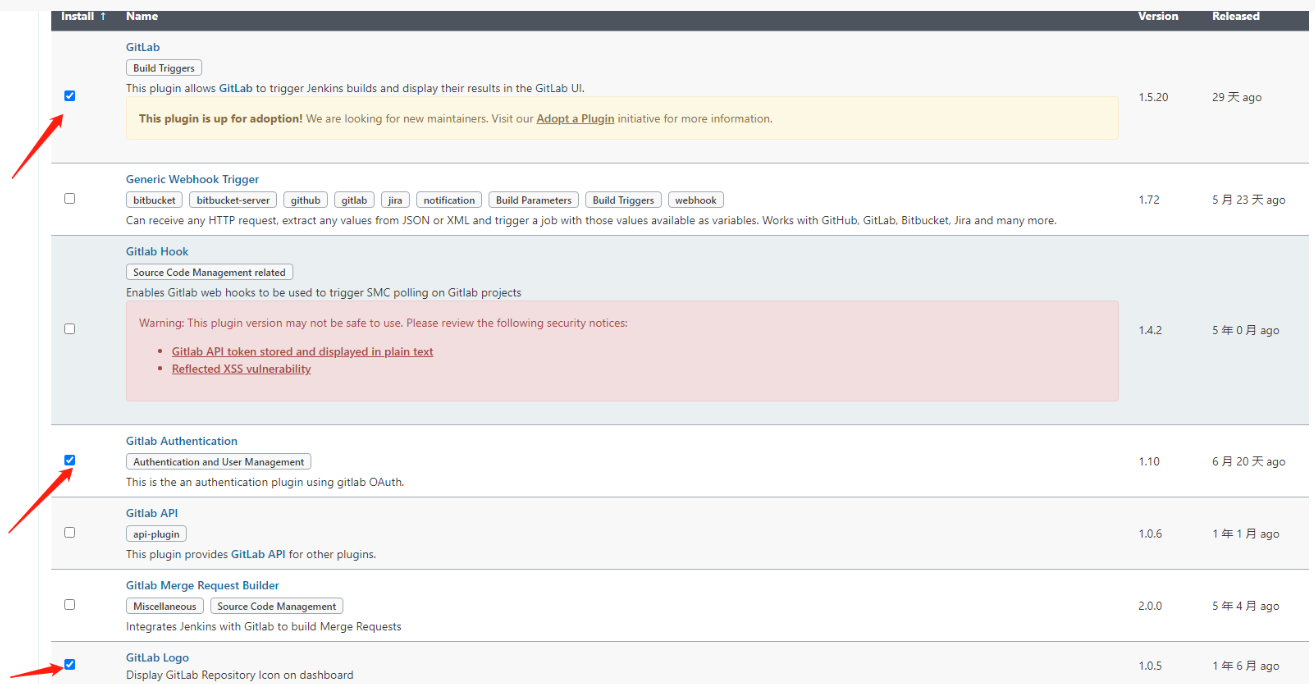Click the "5 月 23 天 ago" release date
1315x684 pixels.
pyautogui.click(x=1249, y=200)
